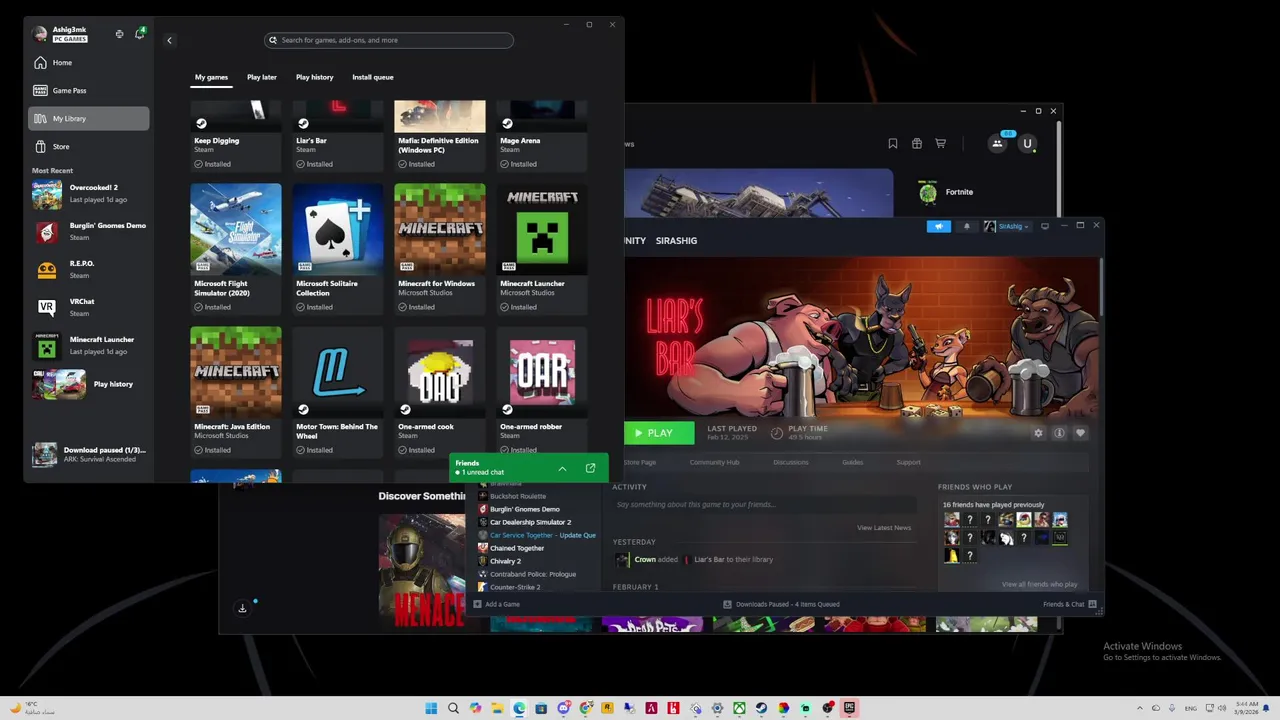Open notifications bell in Xbox app
Viewport: 1280px width, 720px height.
(139, 34)
